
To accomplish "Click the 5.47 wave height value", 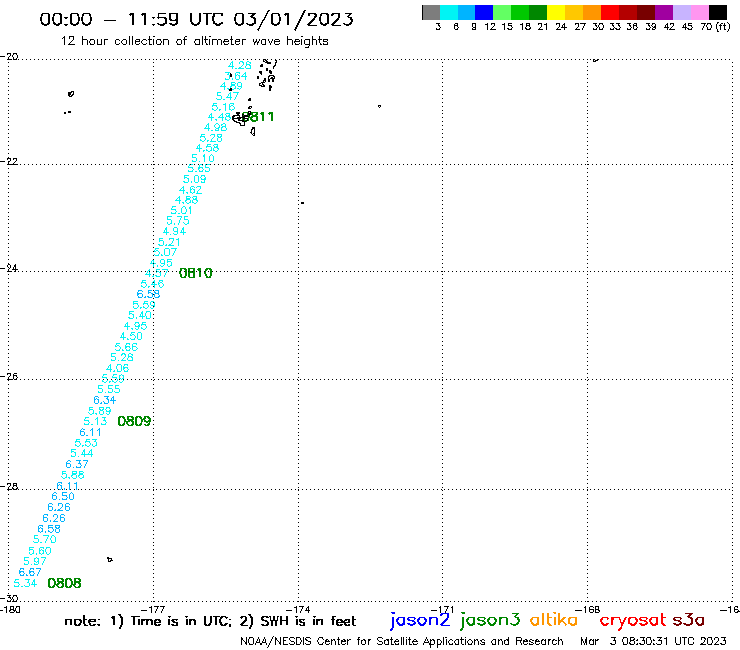I will pos(227,96).
